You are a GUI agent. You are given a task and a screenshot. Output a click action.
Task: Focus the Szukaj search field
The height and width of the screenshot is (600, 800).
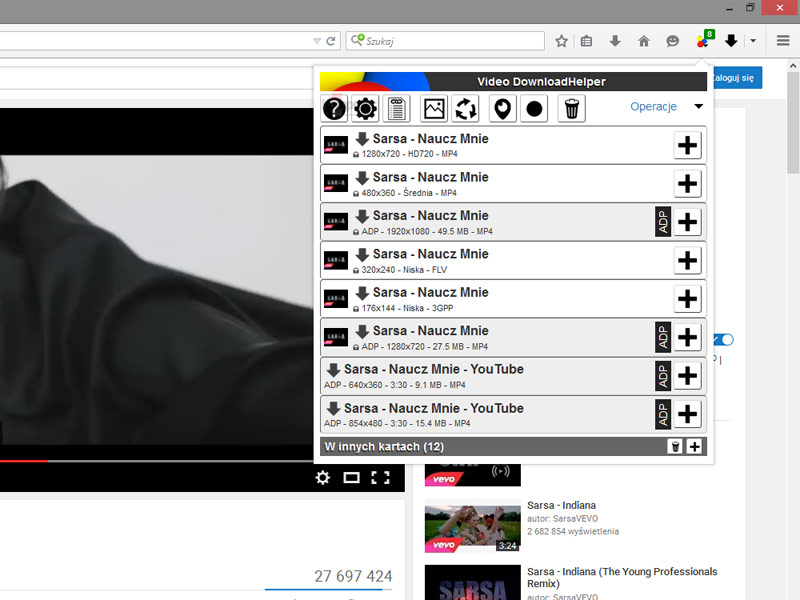(445, 41)
